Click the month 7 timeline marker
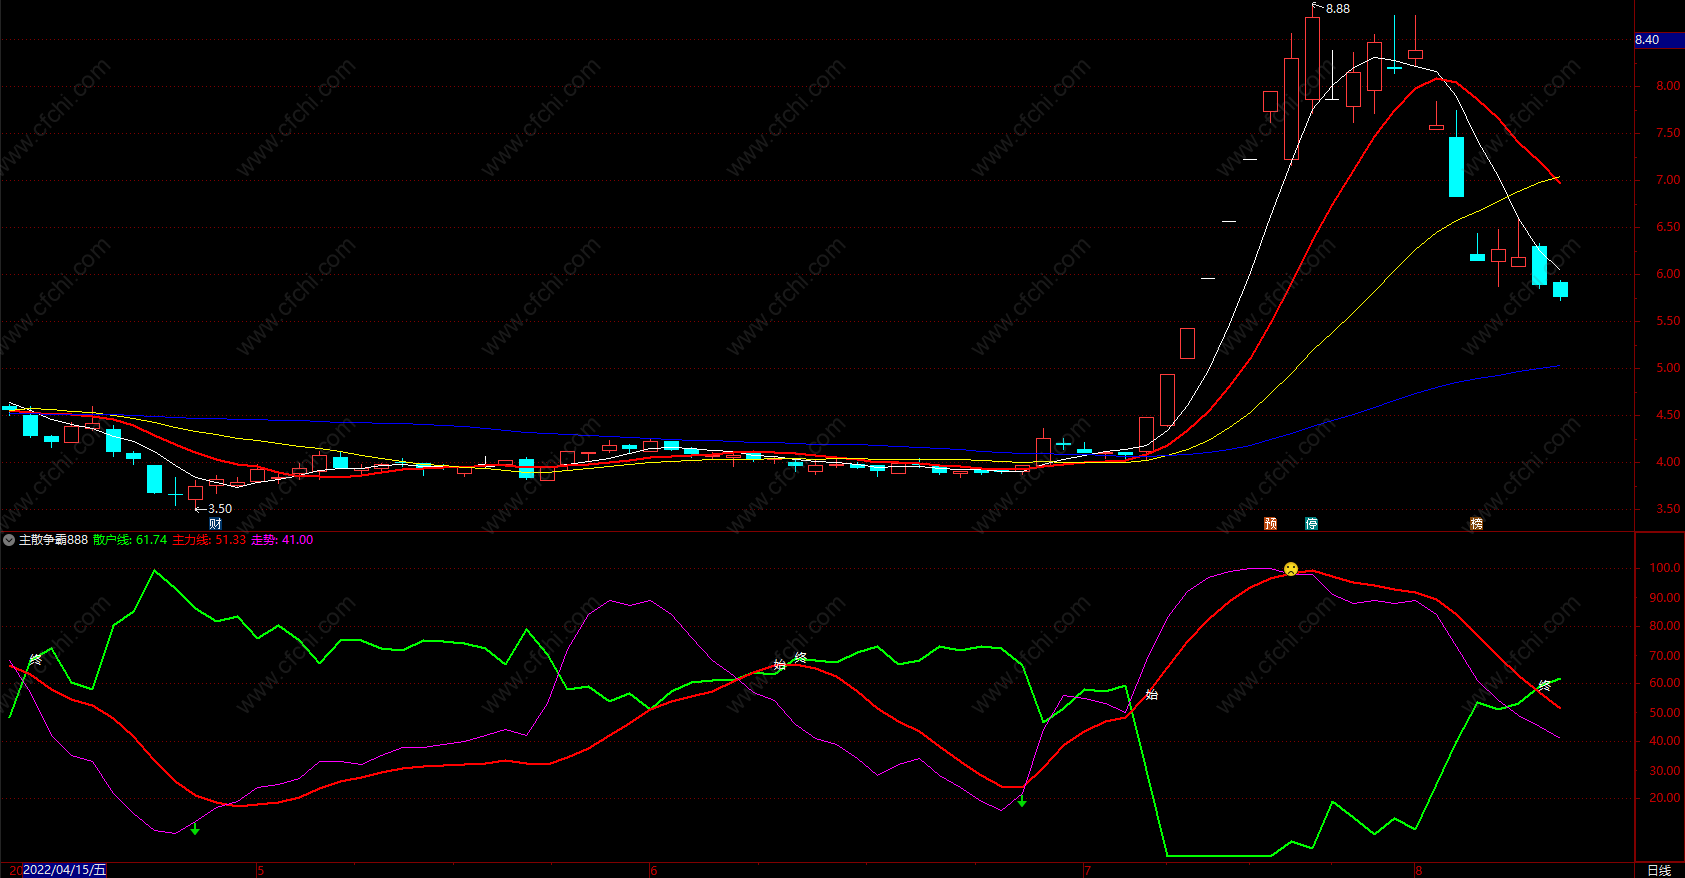The width and height of the screenshot is (1685, 878). (1087, 871)
